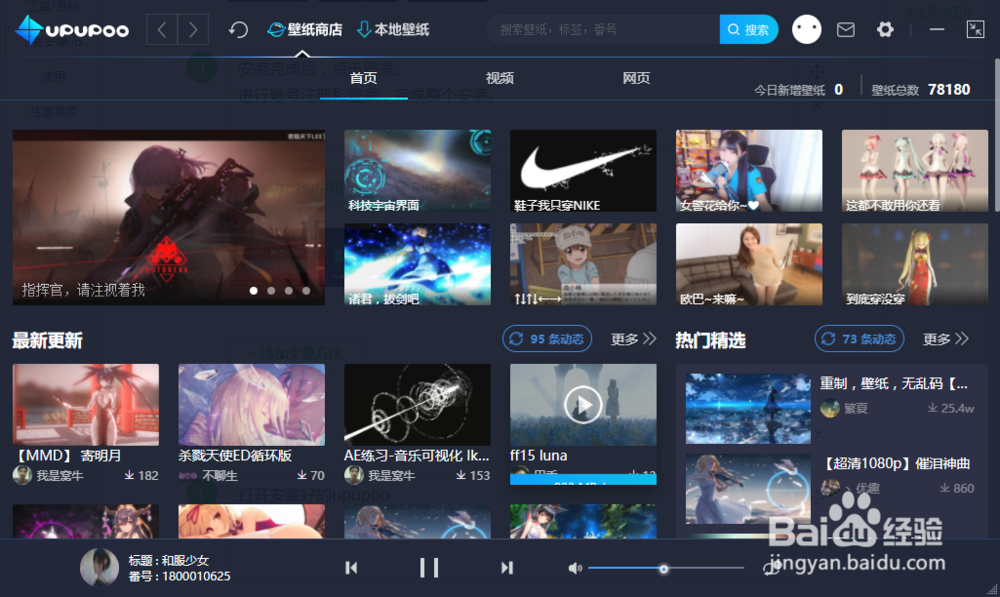Click the 今日新增壁纸 count

click(x=839, y=90)
